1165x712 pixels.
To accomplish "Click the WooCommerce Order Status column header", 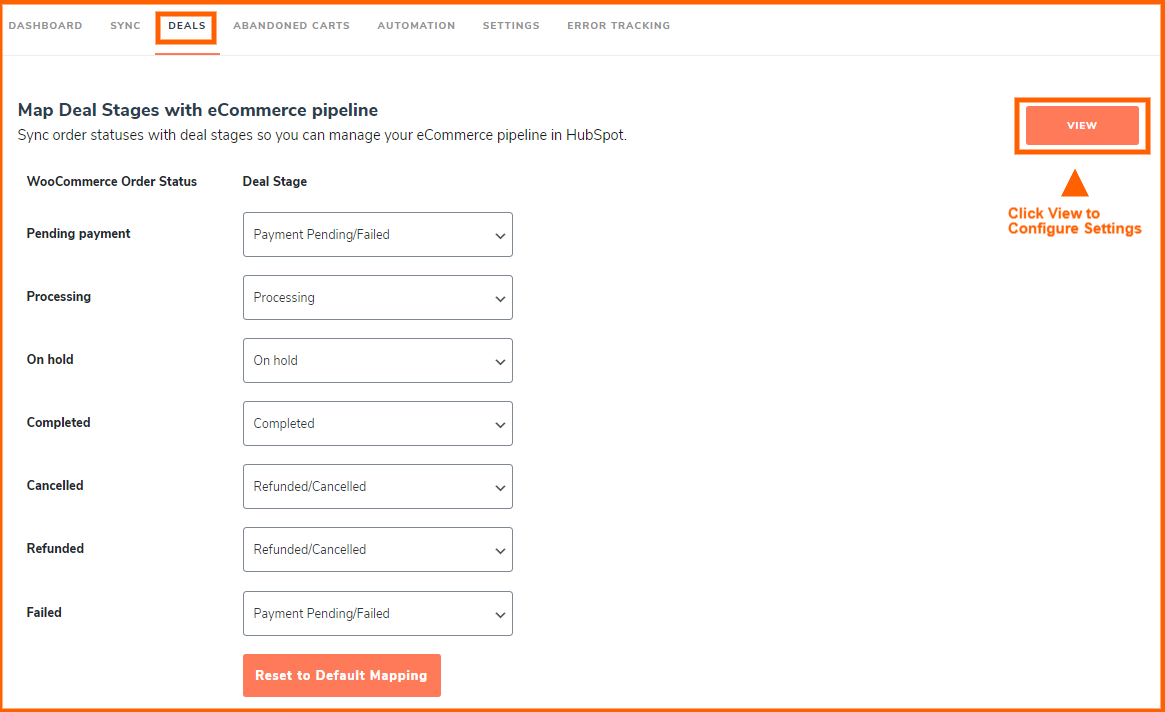I will click(112, 182).
